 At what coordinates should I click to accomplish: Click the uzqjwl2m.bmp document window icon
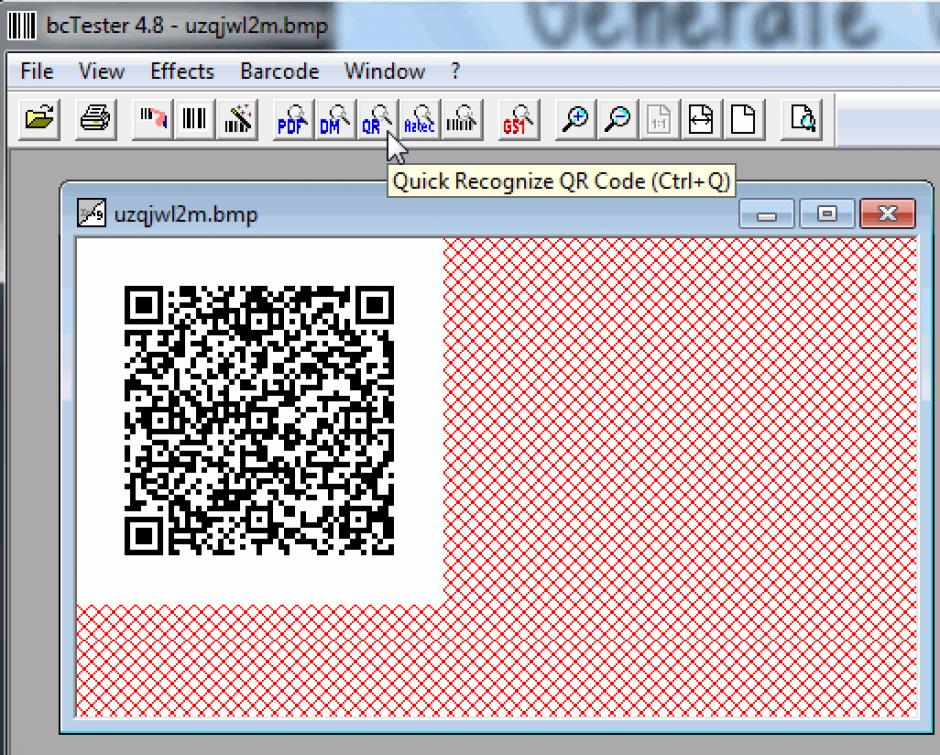[92, 213]
